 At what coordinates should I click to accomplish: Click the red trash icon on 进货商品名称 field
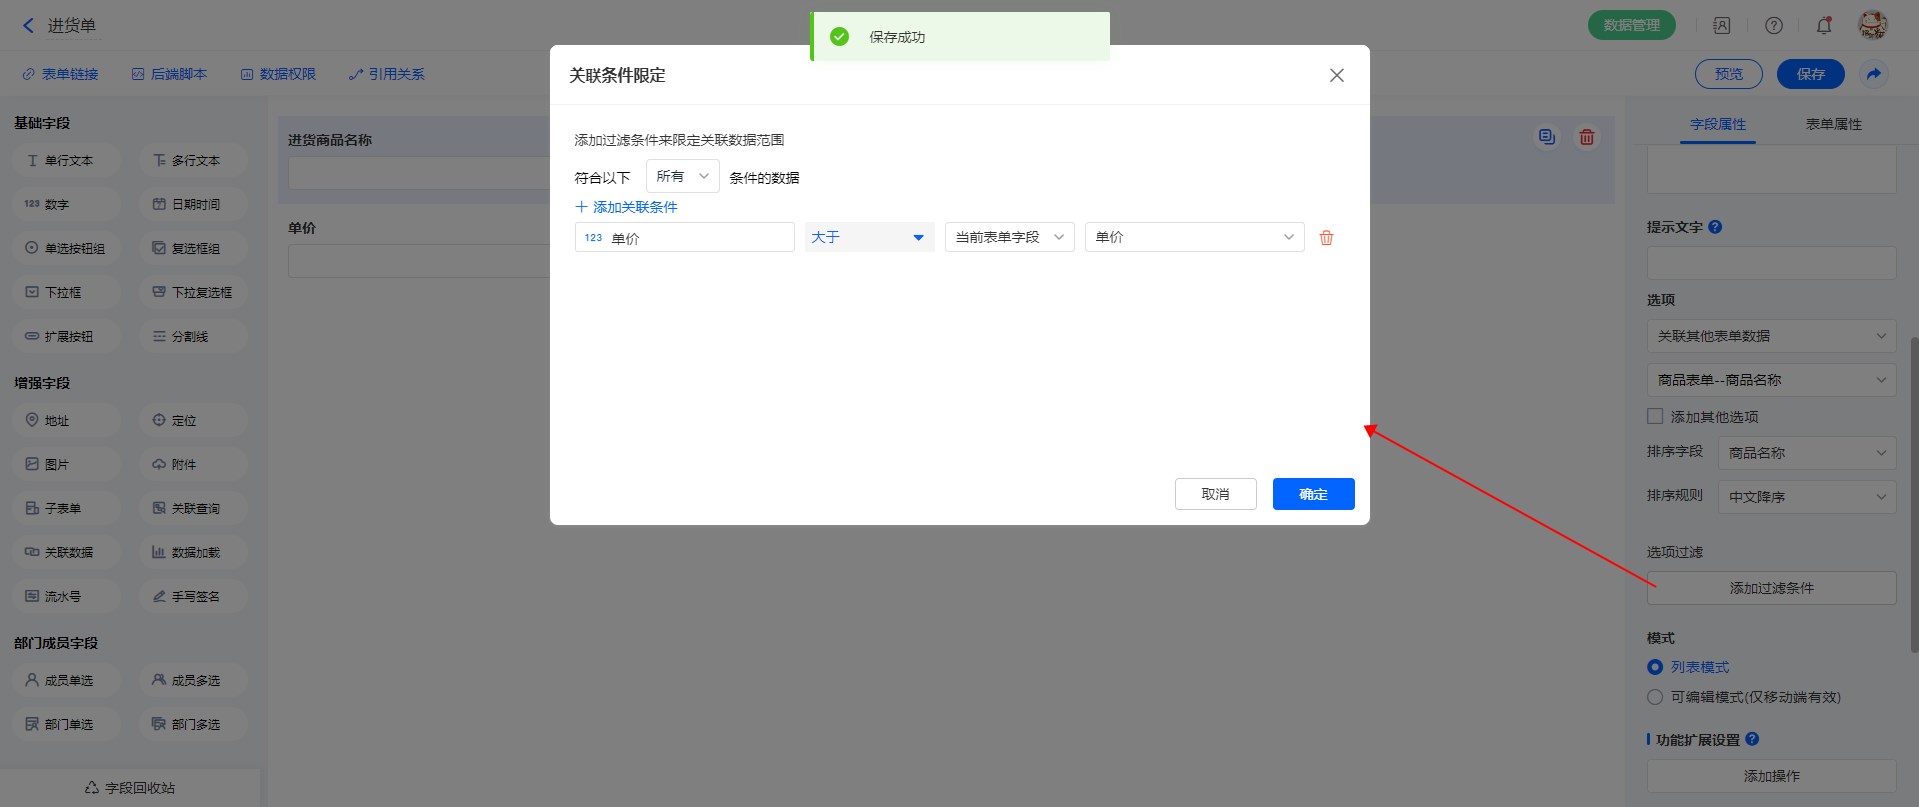pos(1586,138)
